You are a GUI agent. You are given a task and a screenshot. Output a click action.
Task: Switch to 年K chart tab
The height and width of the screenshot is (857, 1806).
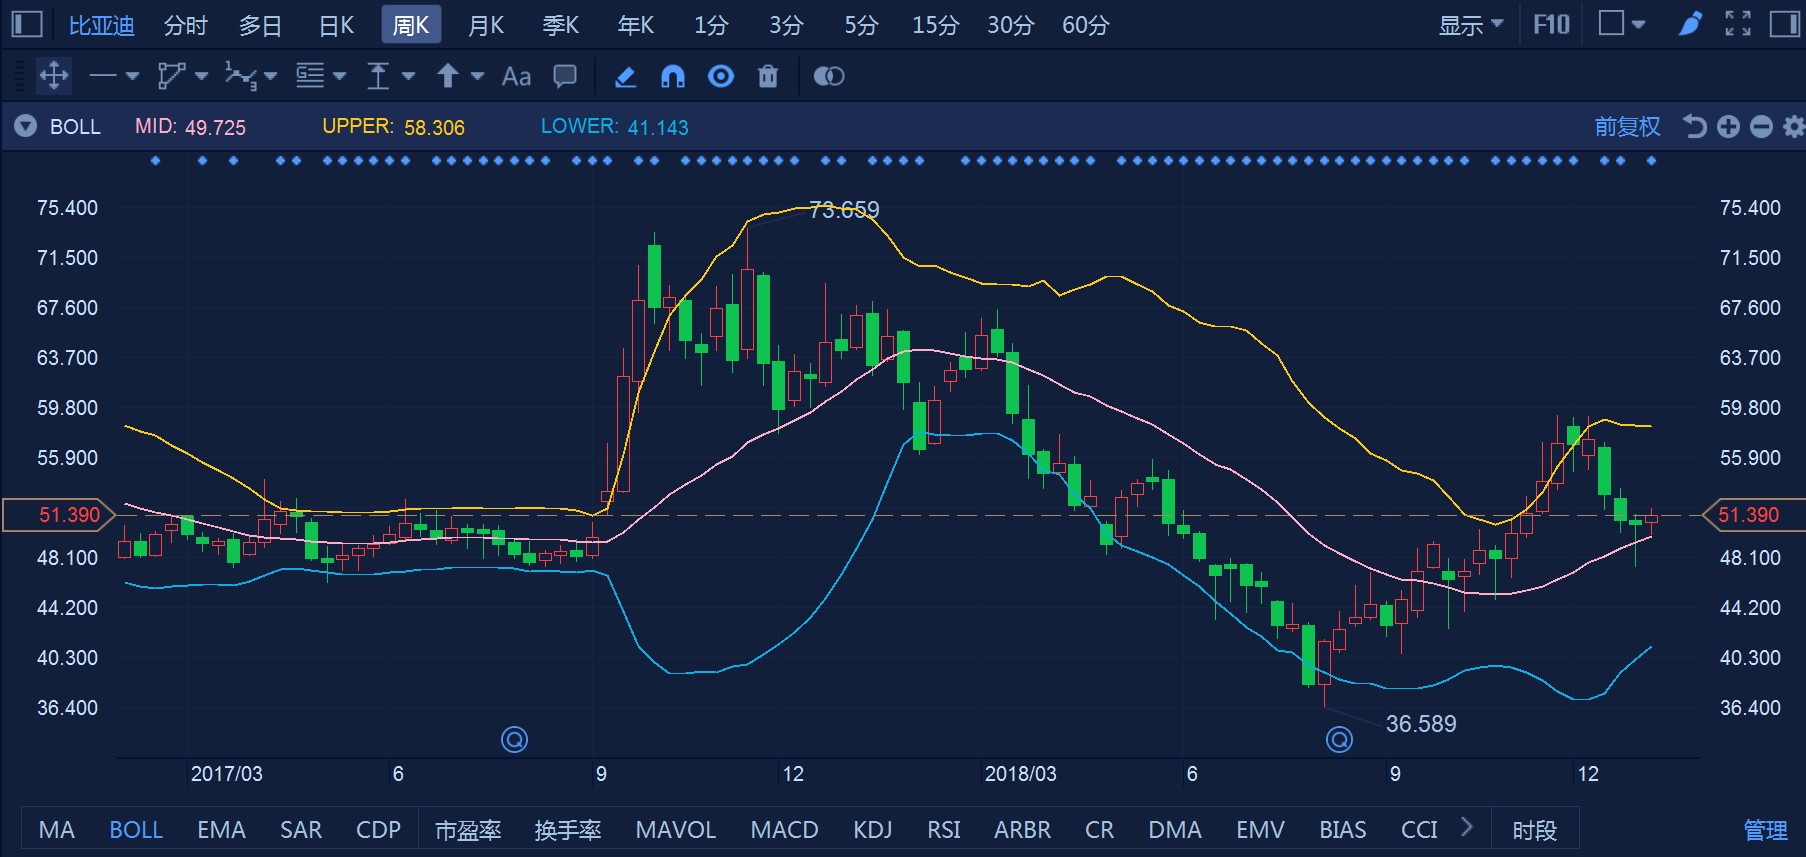click(636, 25)
